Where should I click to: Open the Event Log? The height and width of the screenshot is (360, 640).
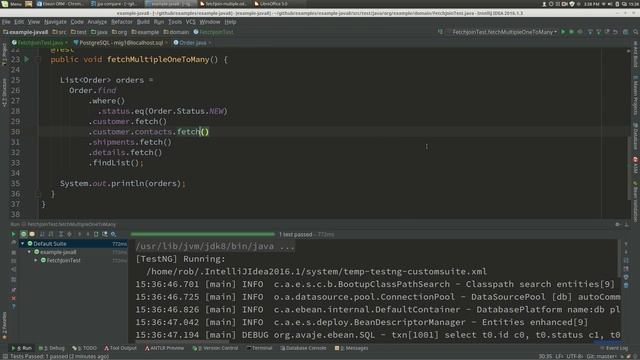point(614,348)
